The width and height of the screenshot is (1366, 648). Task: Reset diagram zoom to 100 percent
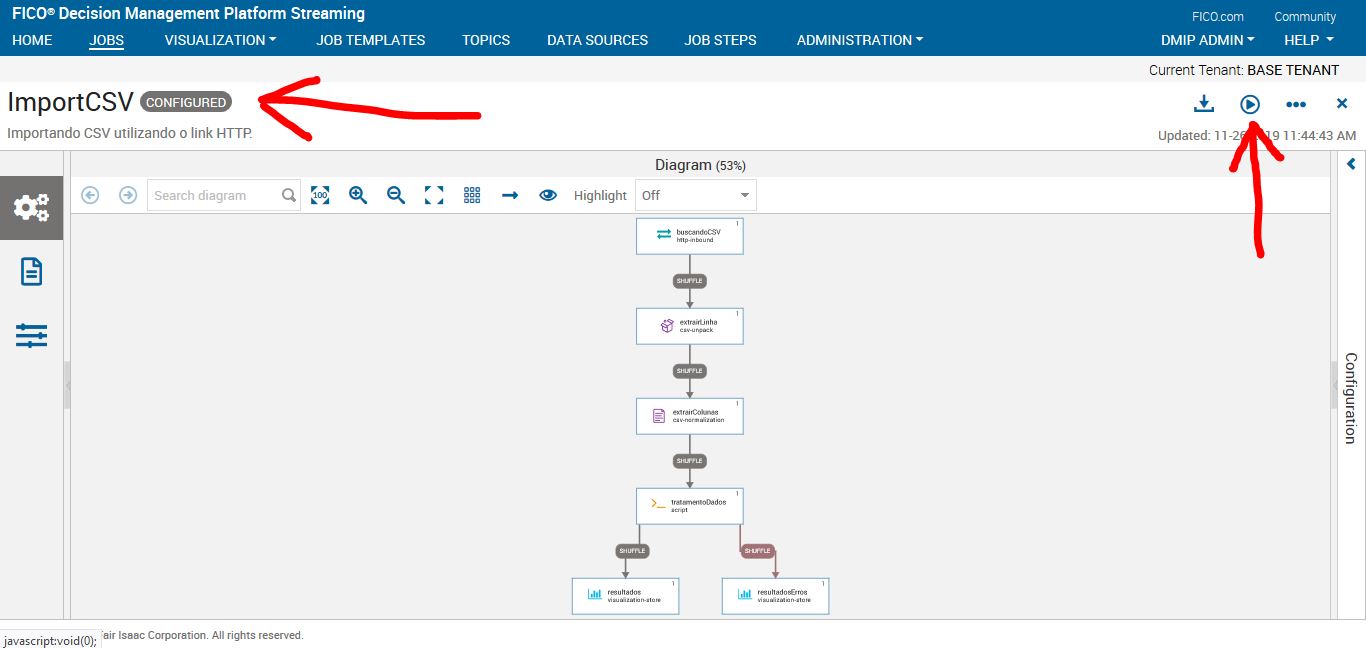pyautogui.click(x=320, y=195)
